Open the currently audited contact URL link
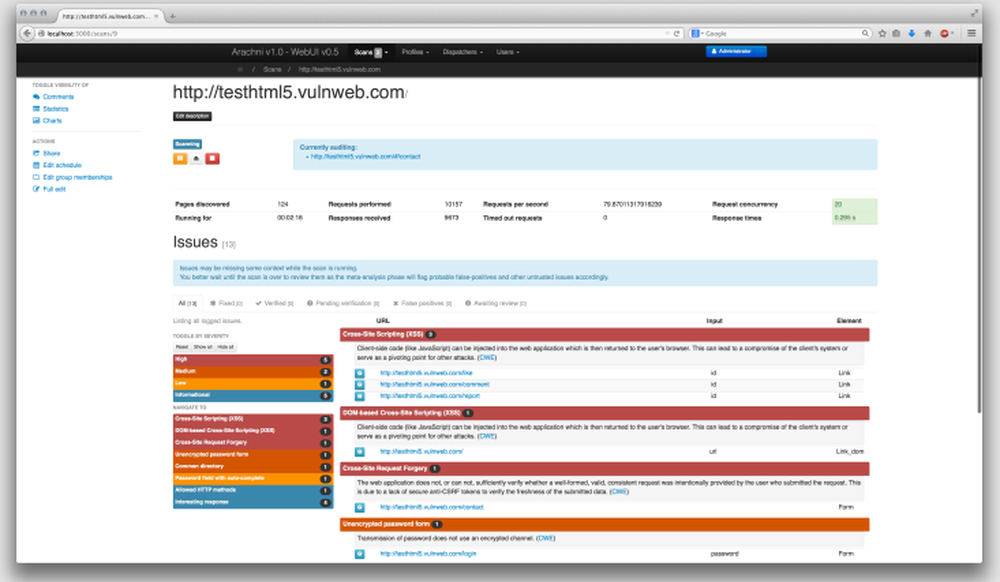 coord(365,157)
